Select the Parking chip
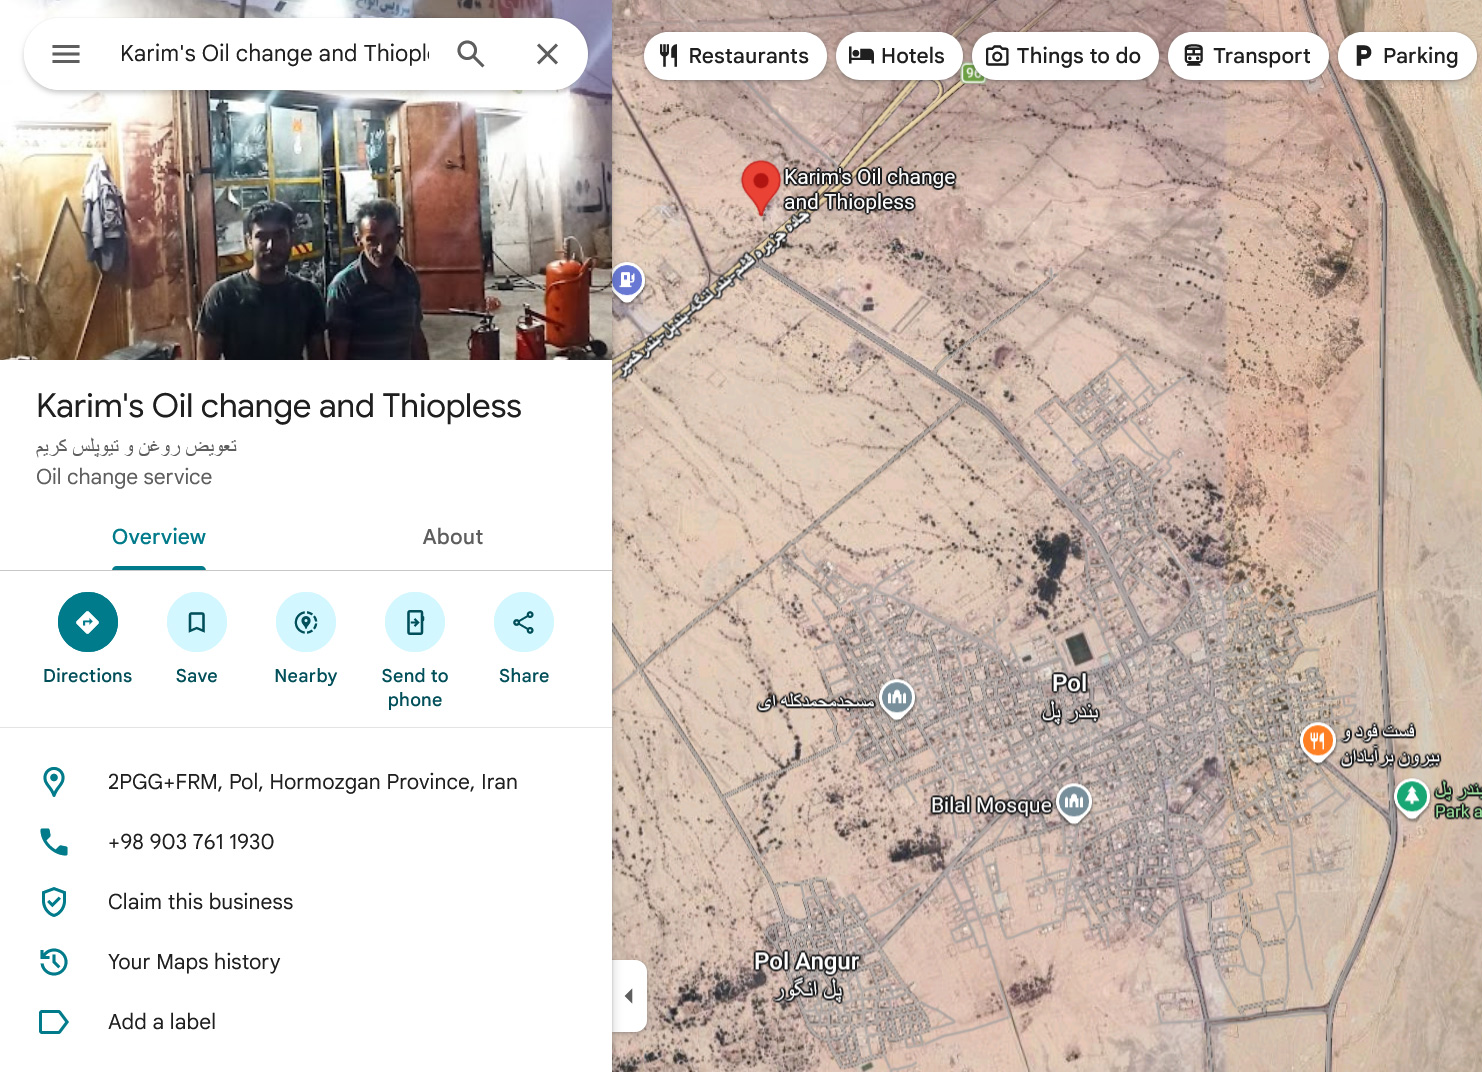The width and height of the screenshot is (1482, 1072). pos(1406,56)
